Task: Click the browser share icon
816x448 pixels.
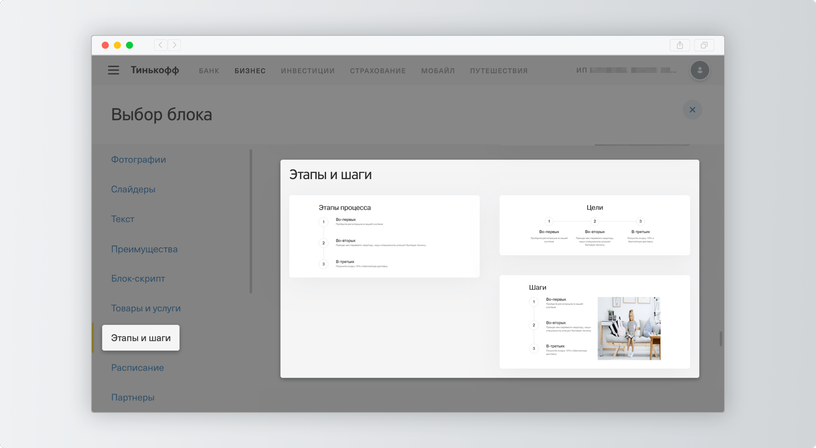Action: (x=680, y=45)
